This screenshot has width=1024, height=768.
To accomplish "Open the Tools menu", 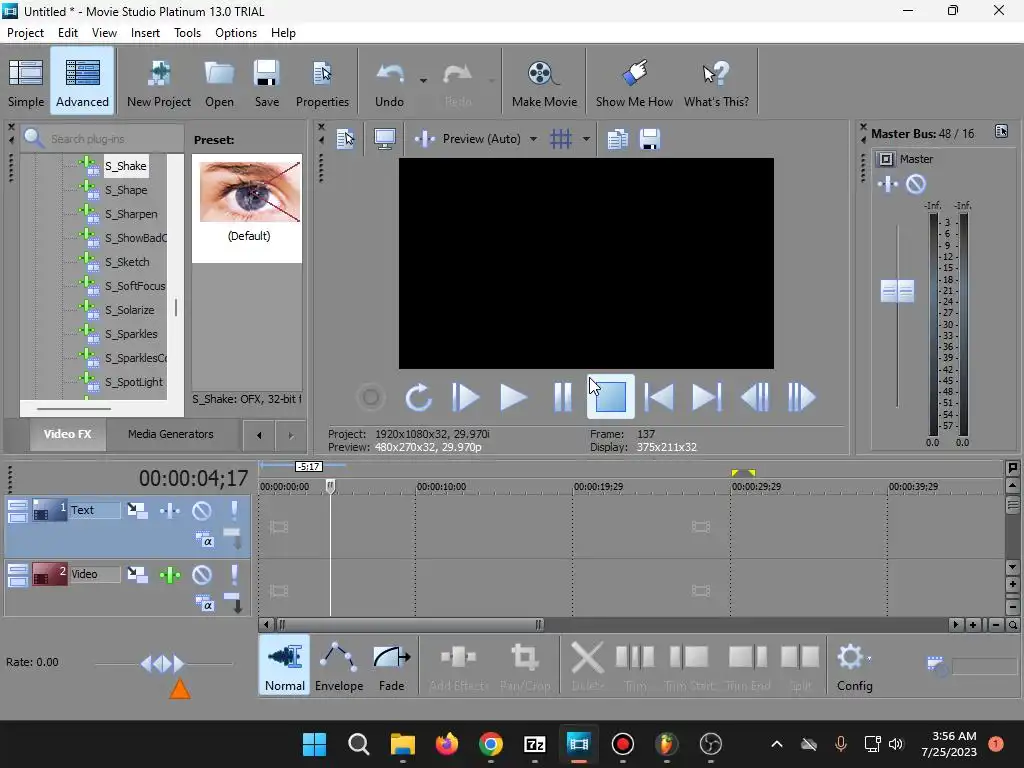I will (x=187, y=33).
